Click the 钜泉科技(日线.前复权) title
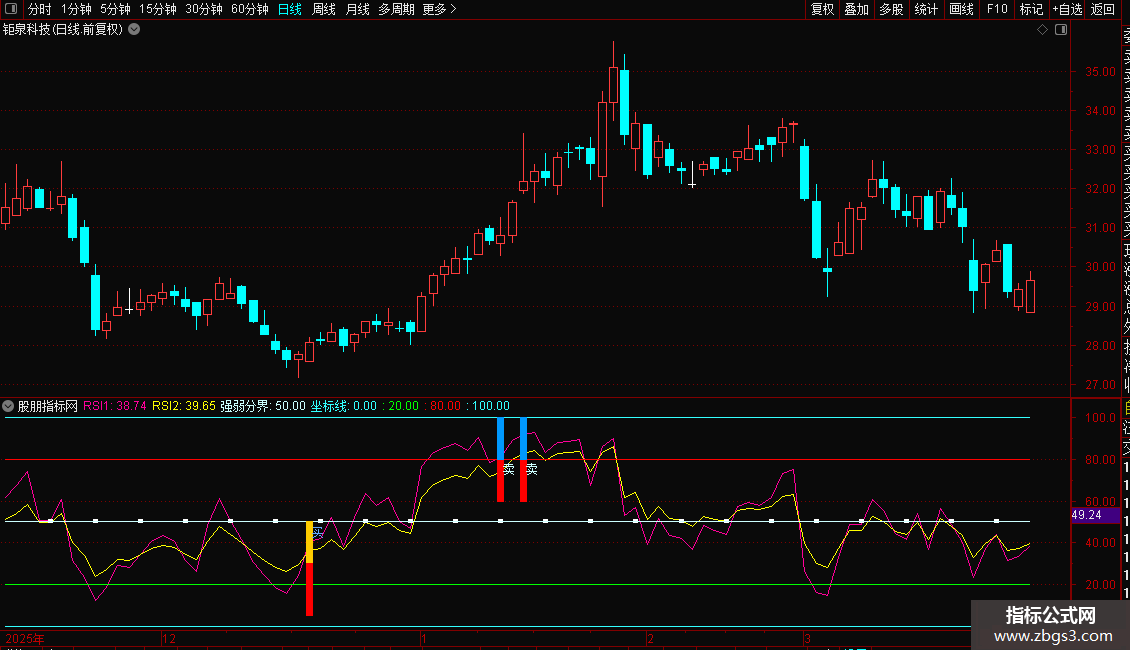 [63, 30]
